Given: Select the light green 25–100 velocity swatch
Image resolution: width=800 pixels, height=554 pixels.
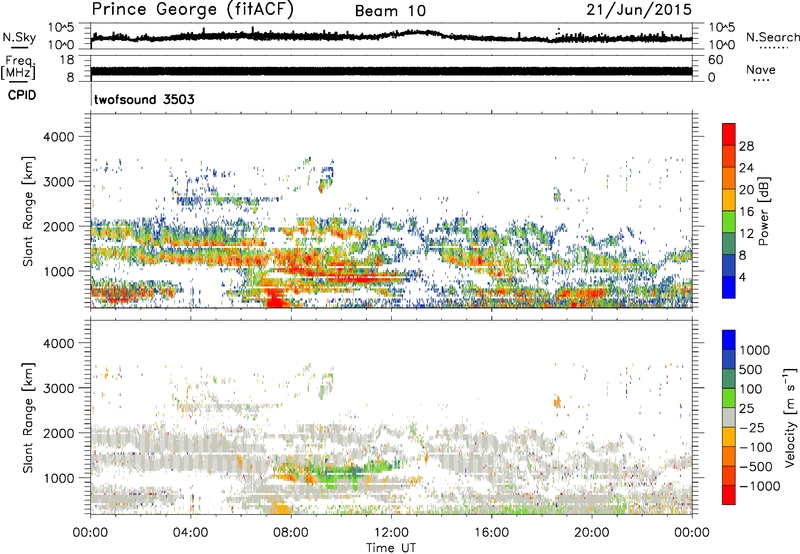Looking at the screenshot, I should [x=729, y=398].
